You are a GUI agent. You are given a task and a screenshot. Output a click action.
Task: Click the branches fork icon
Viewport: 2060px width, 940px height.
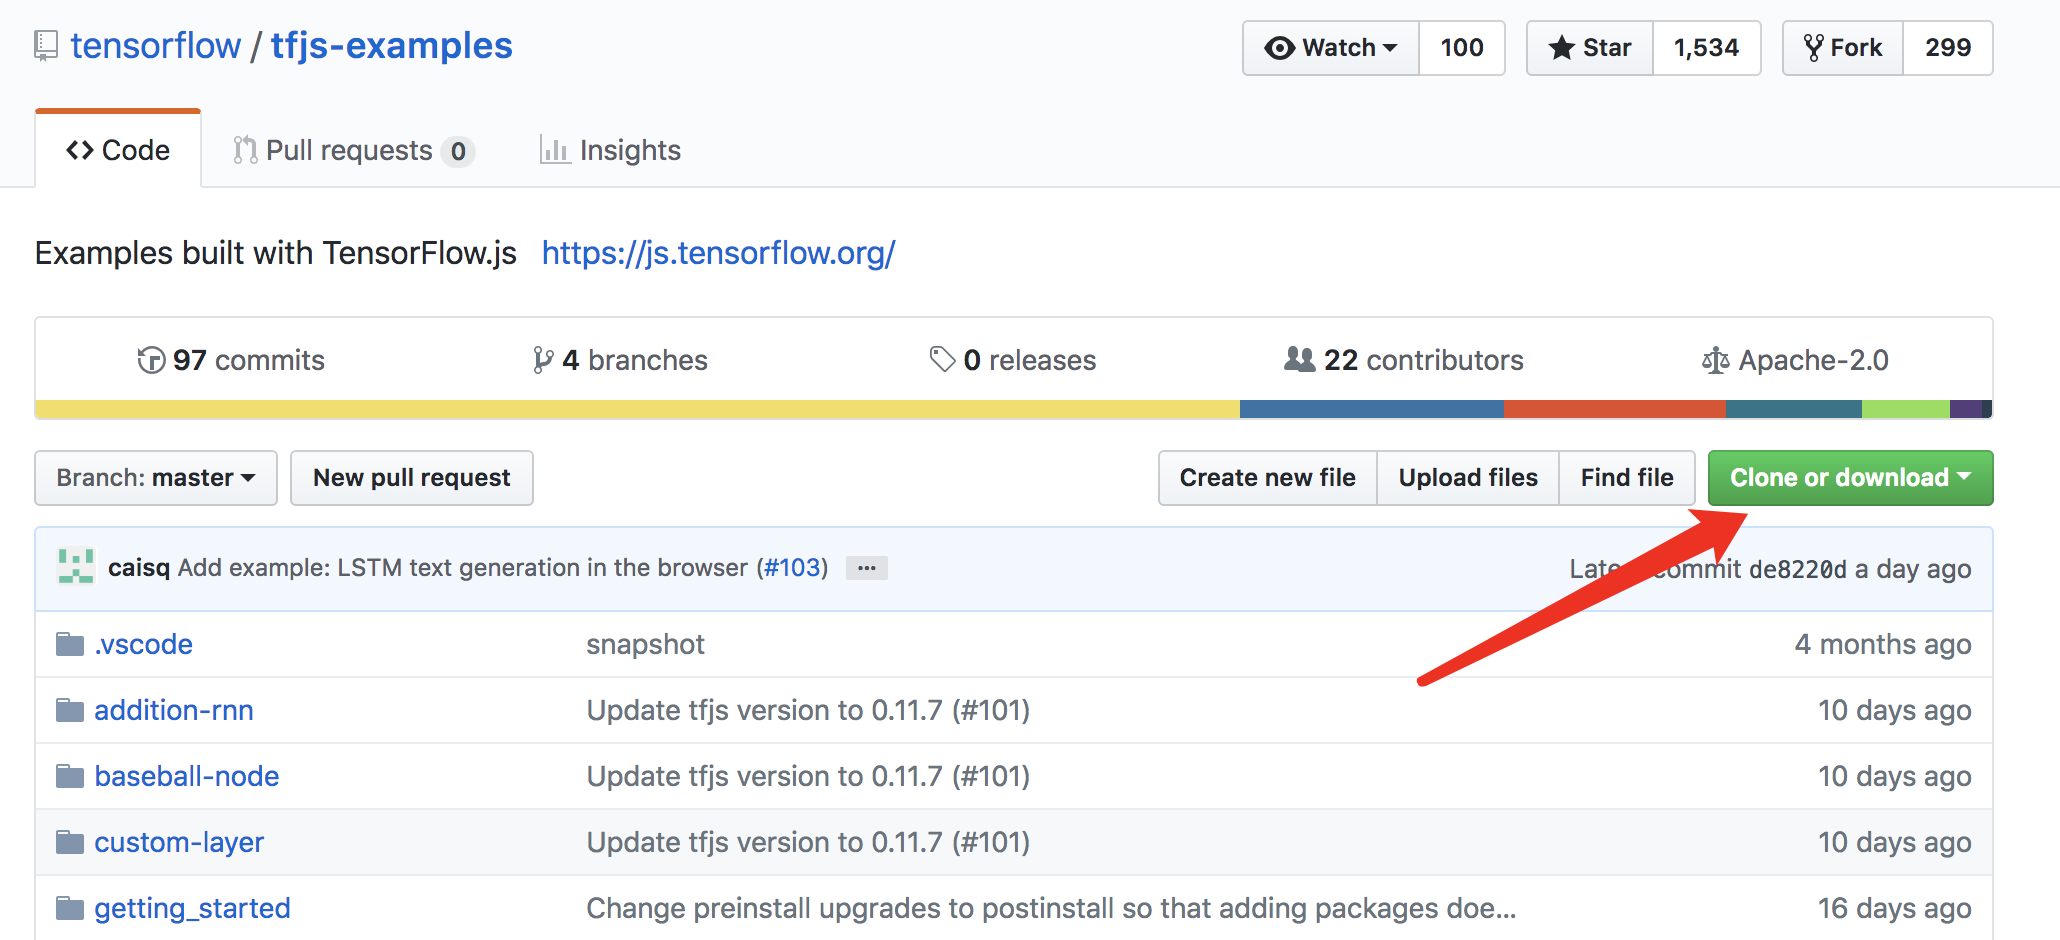[x=543, y=360]
